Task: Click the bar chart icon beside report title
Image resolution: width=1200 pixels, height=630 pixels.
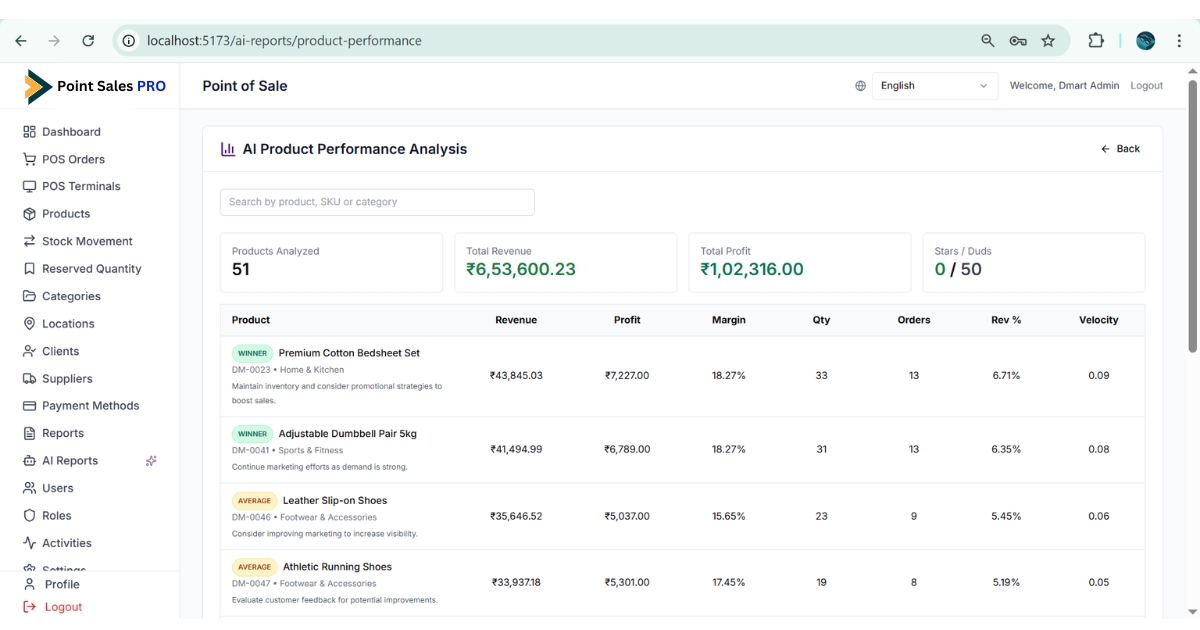Action: point(228,149)
